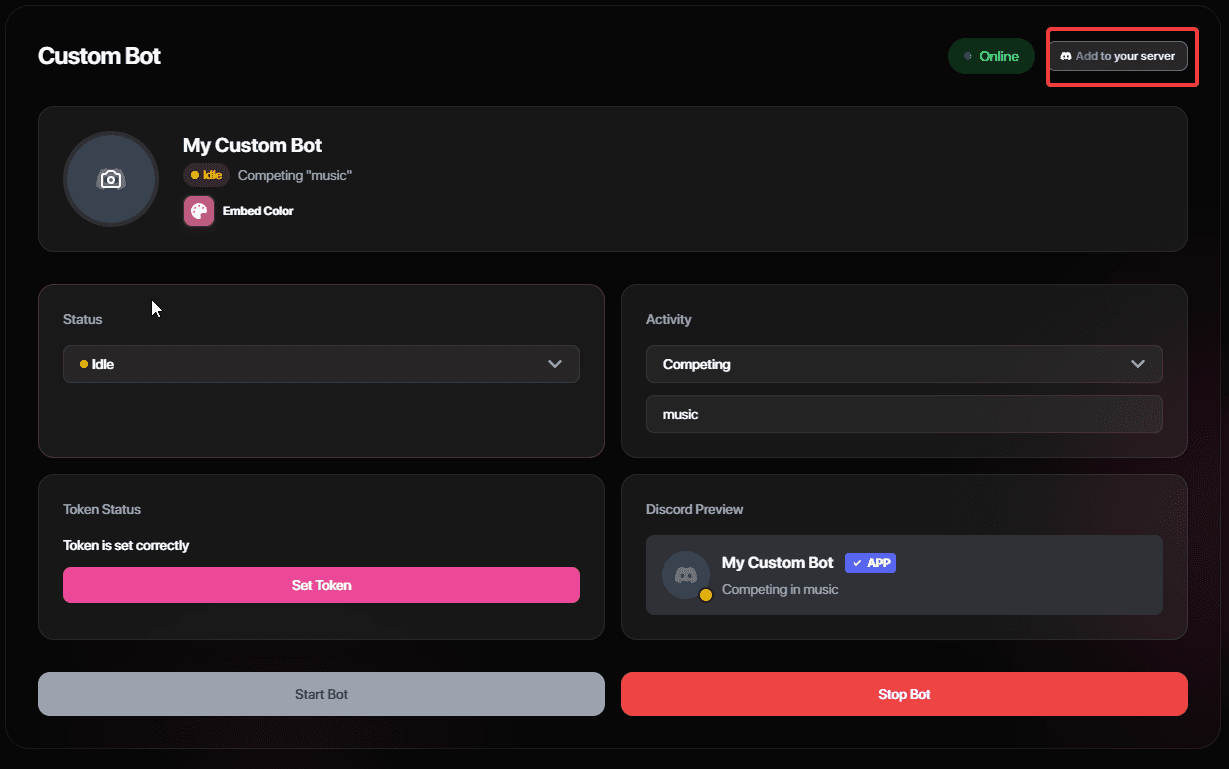Click the Discord logo avatar in preview

(x=686, y=575)
